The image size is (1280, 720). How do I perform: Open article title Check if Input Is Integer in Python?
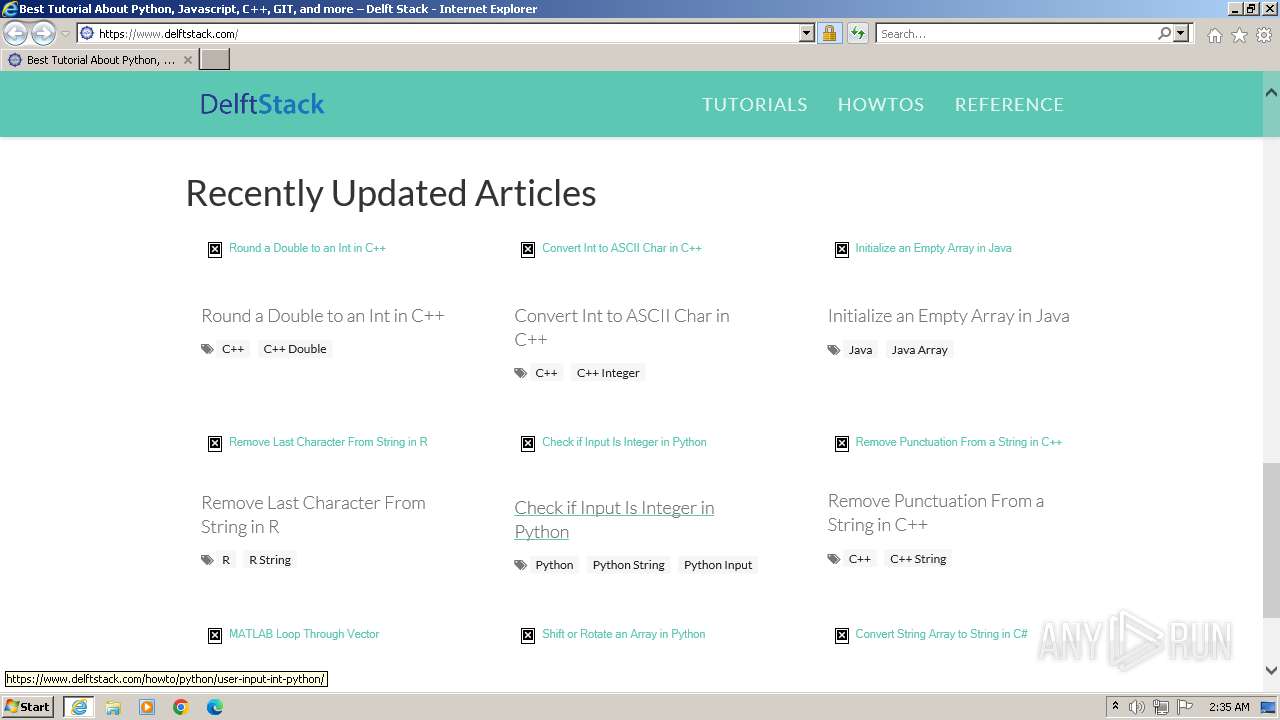coord(614,519)
